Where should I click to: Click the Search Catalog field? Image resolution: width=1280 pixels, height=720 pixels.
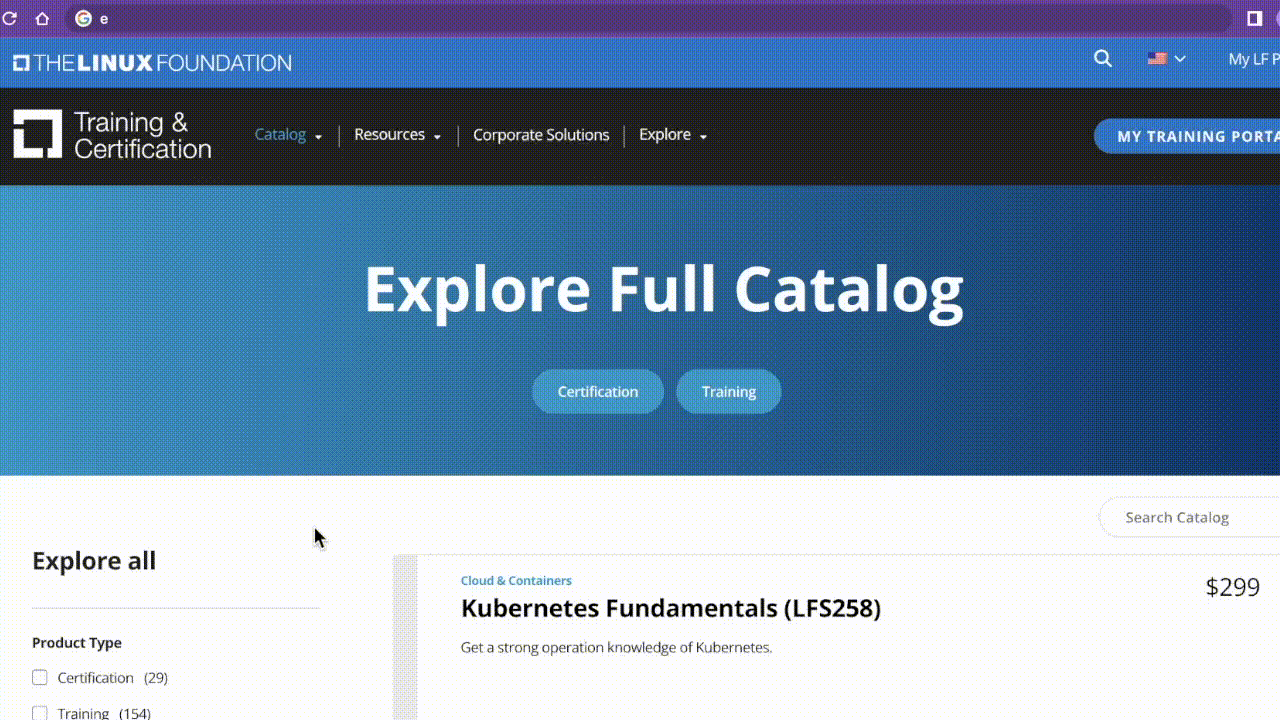click(1189, 517)
